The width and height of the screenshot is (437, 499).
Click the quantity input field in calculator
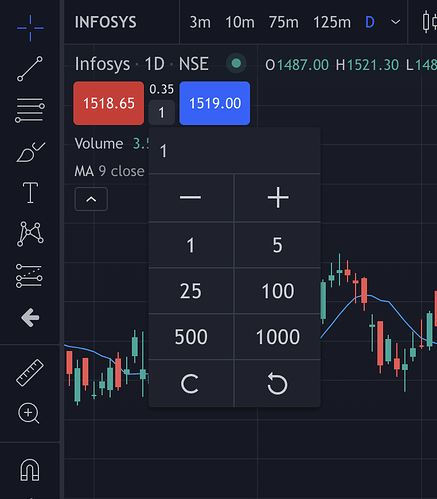coord(234,151)
